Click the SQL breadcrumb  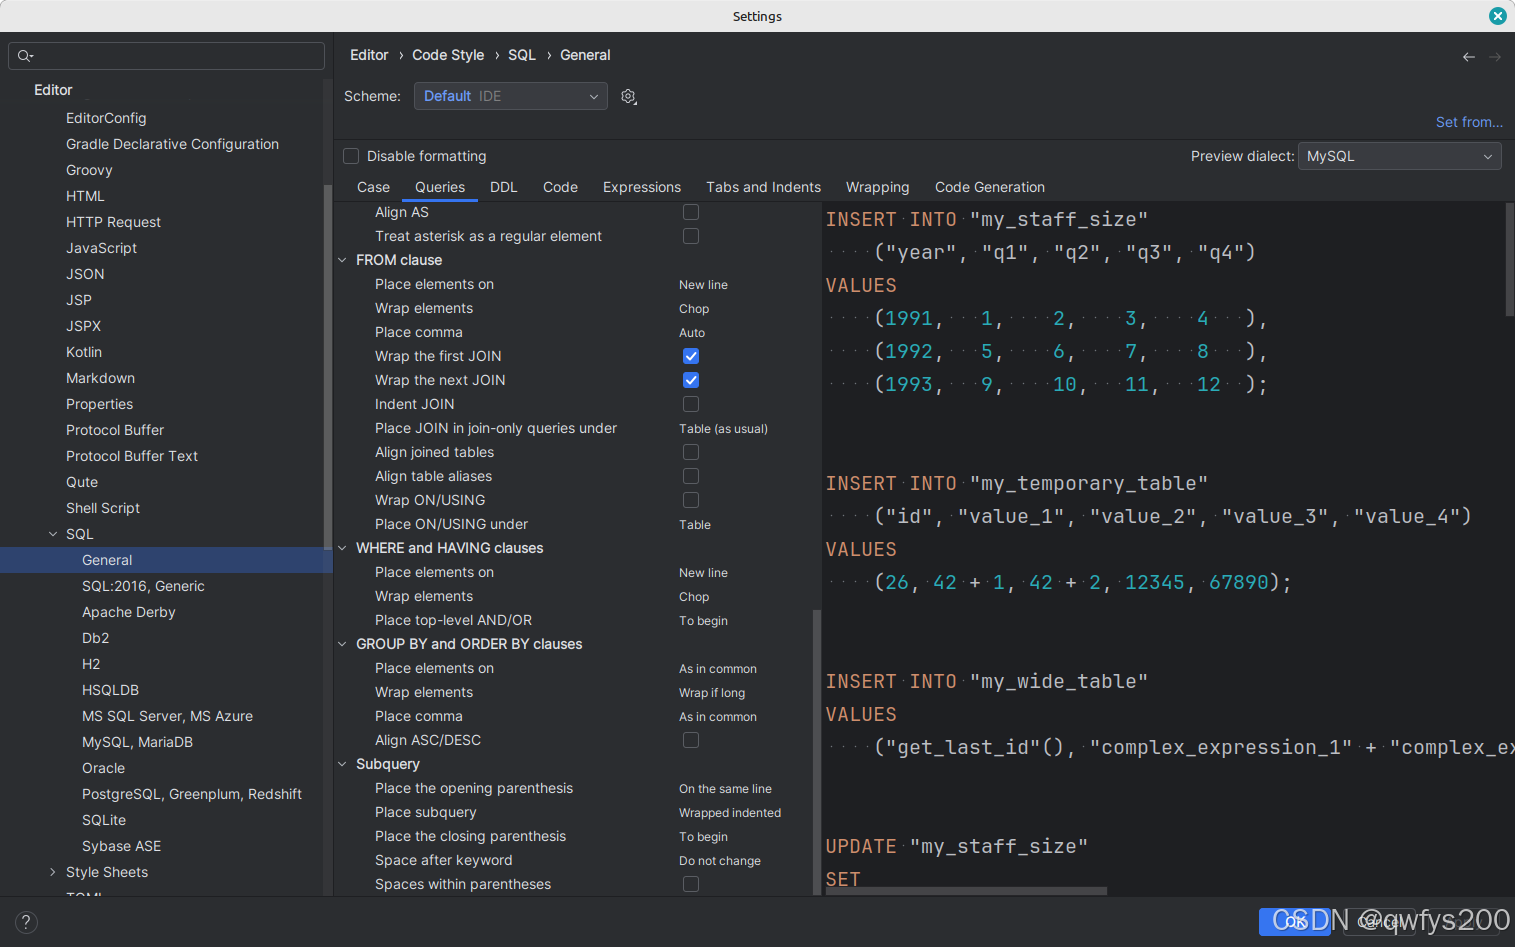click(522, 55)
